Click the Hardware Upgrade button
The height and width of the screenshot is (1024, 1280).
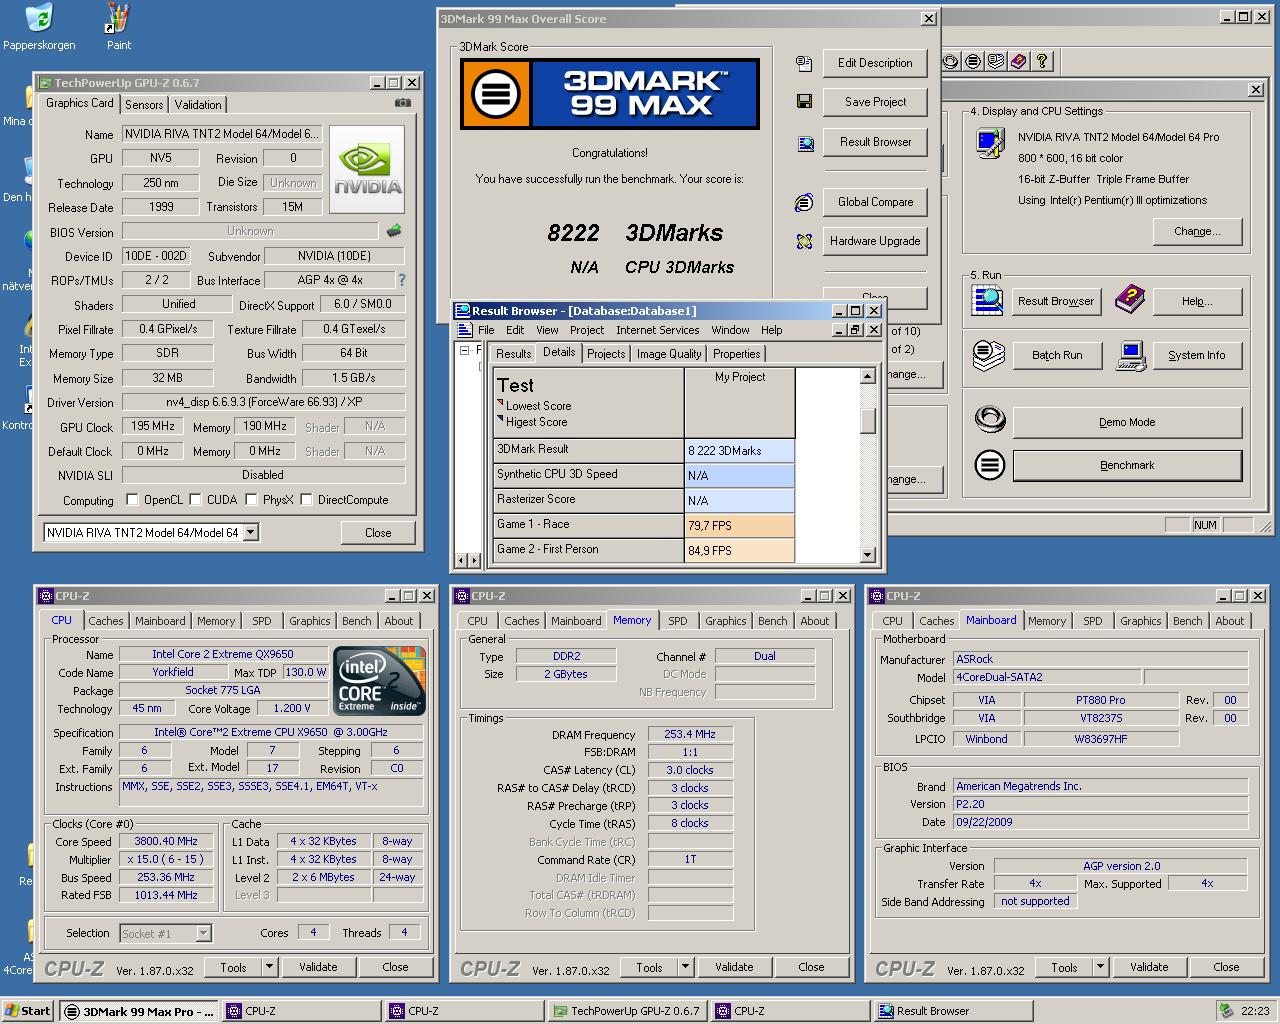point(875,241)
